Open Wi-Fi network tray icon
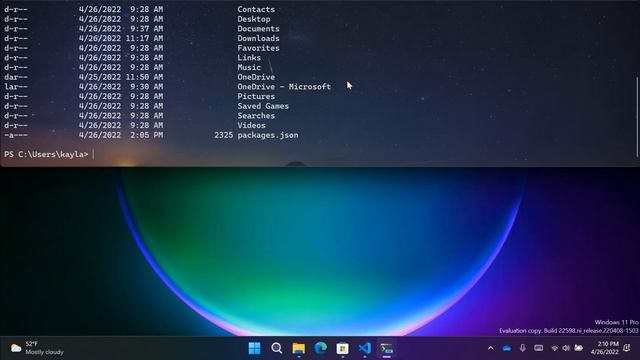640x360 pixels. click(554, 348)
